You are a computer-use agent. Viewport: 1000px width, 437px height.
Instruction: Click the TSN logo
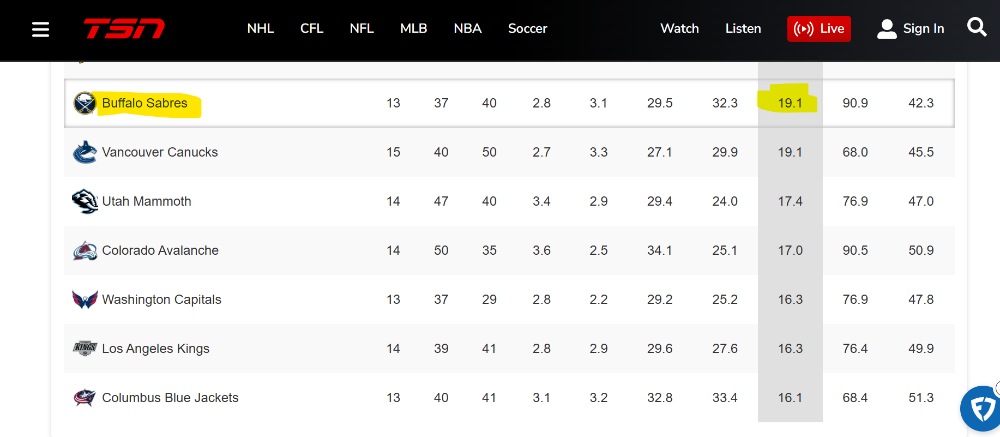click(124, 29)
